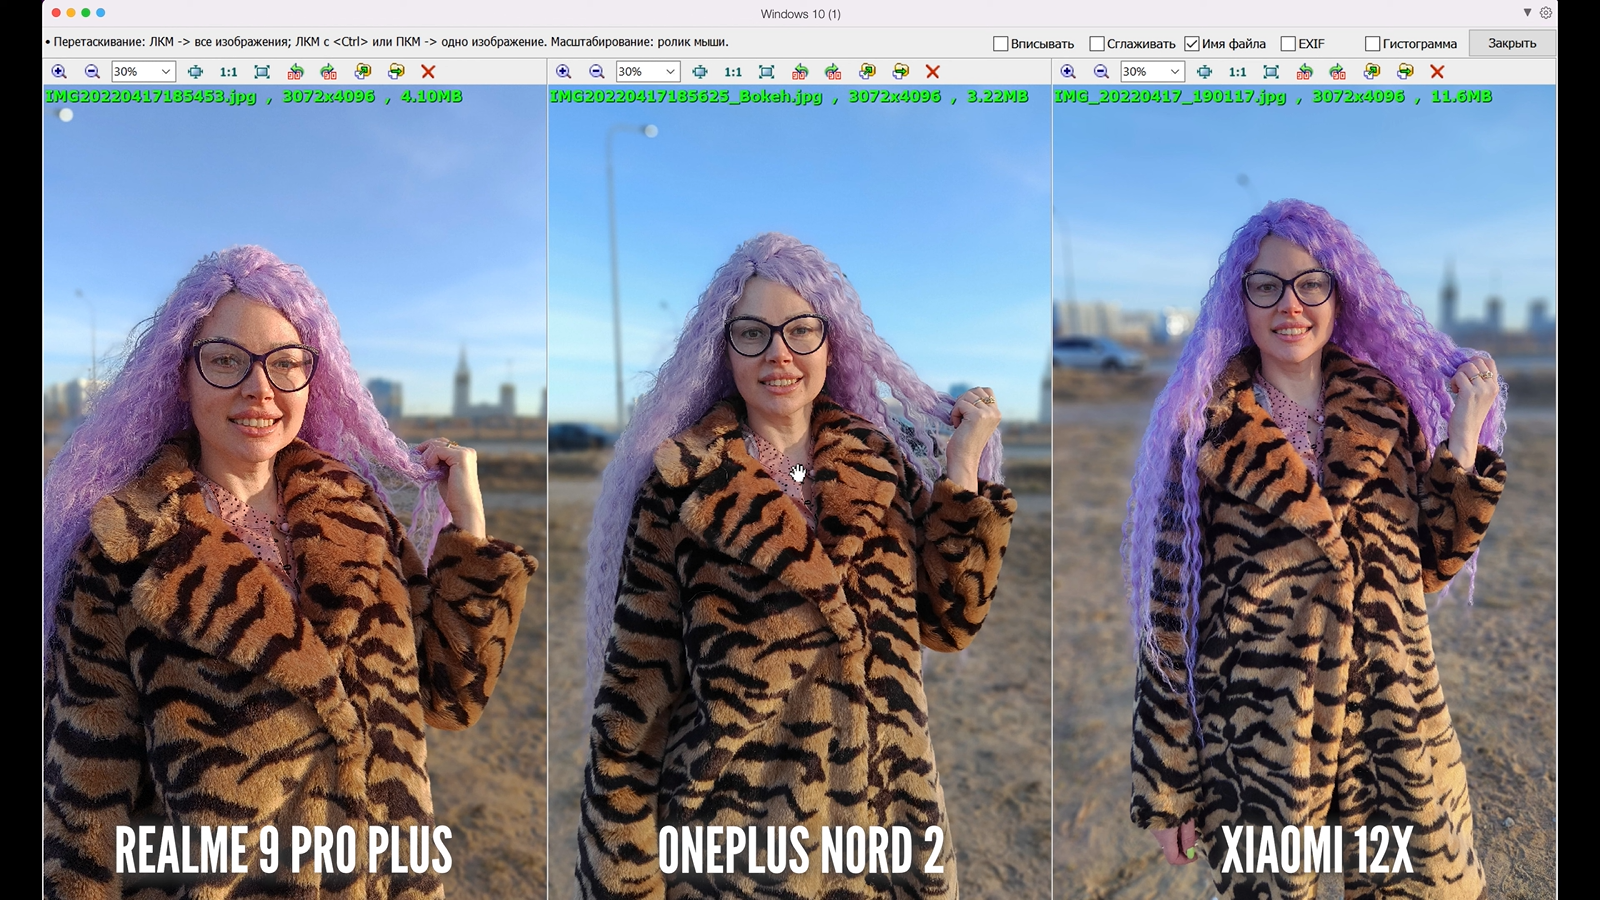Click the fit-frame icon above the Realme photo
1600x900 pixels.
262,72
